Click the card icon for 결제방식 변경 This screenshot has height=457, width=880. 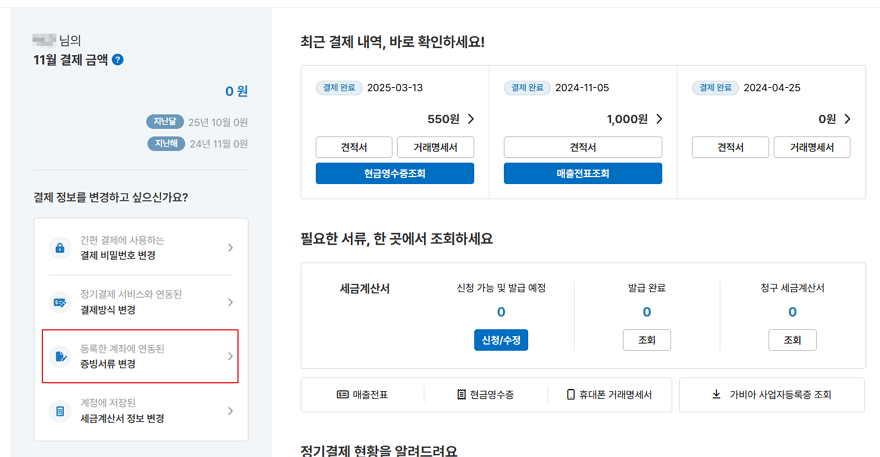(x=60, y=302)
